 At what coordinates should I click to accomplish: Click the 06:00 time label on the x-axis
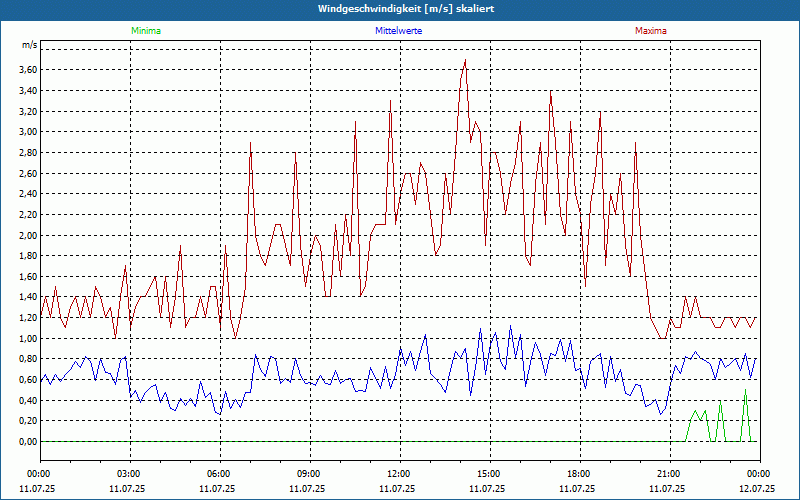point(220,474)
